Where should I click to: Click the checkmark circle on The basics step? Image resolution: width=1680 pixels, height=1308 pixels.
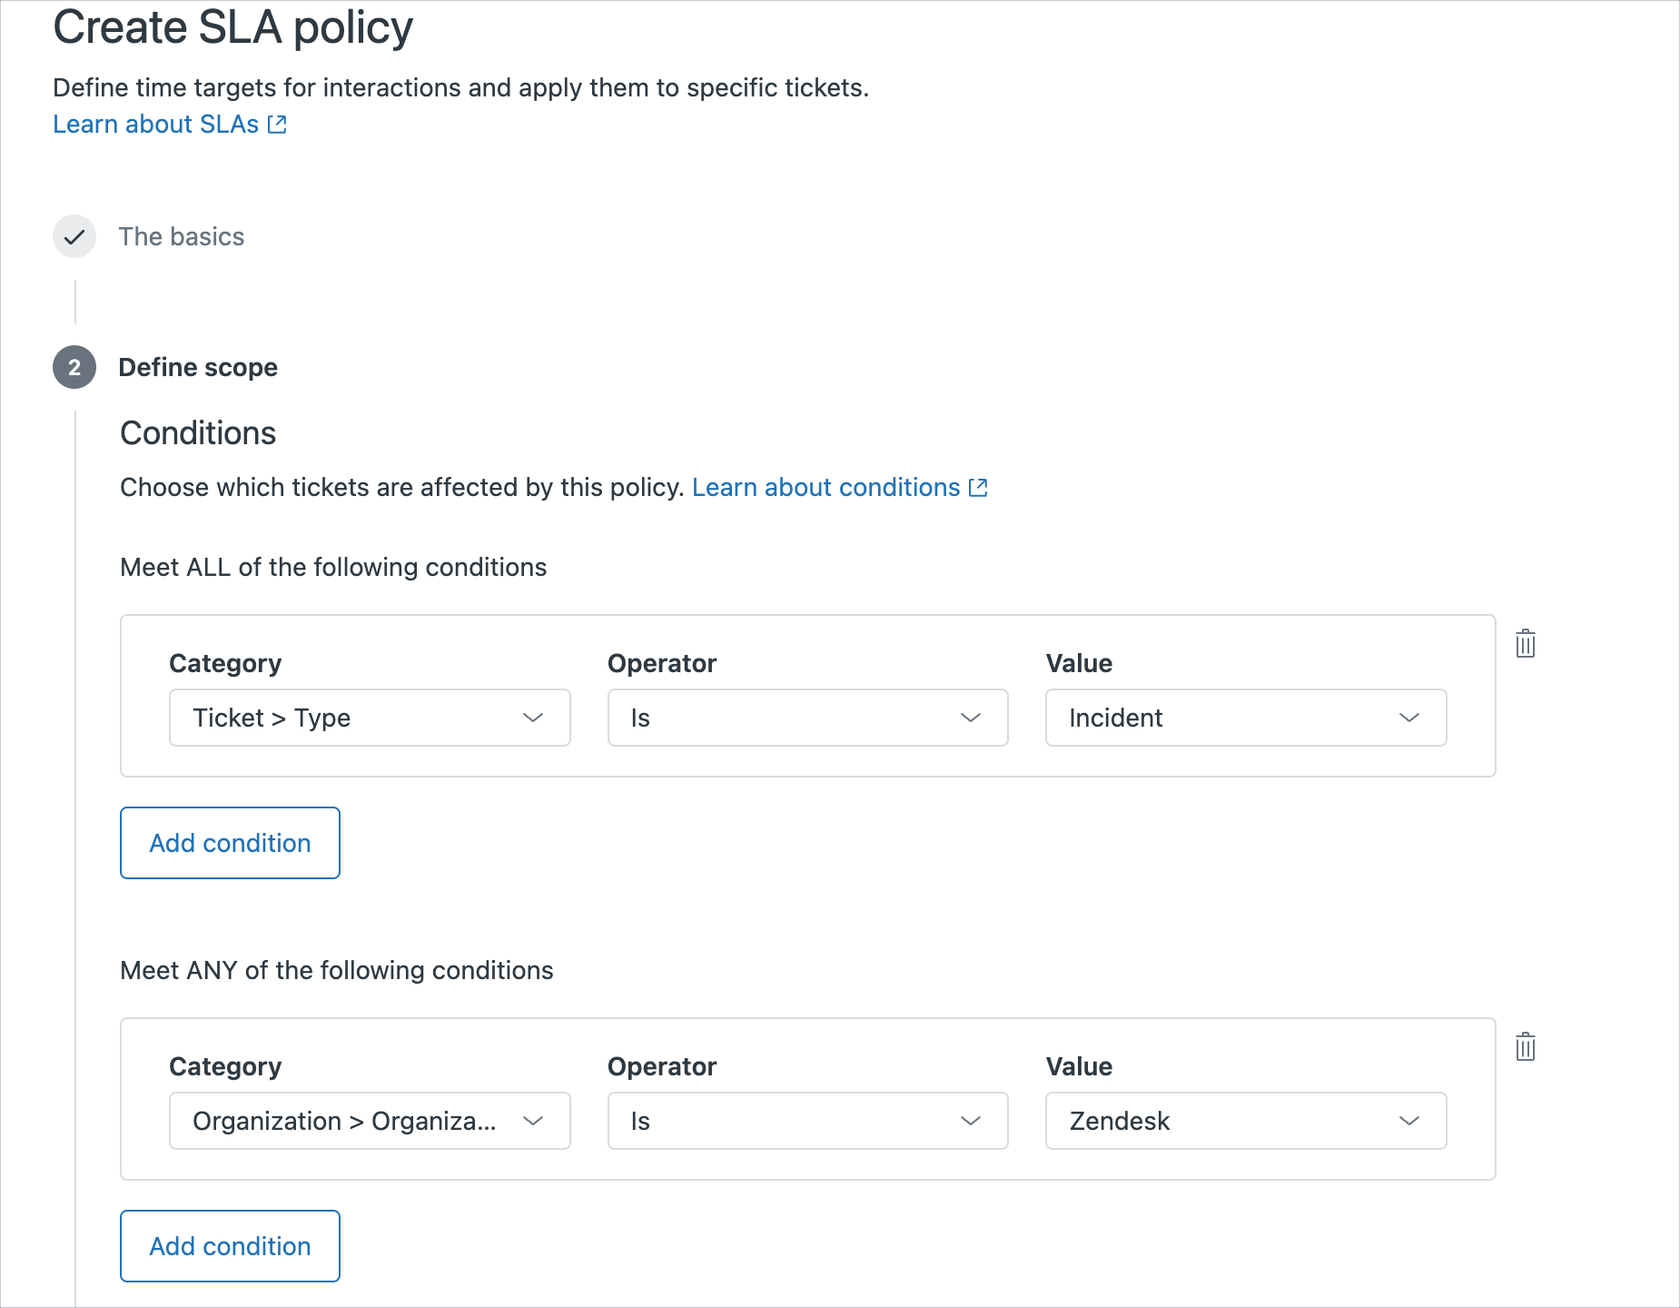[74, 236]
